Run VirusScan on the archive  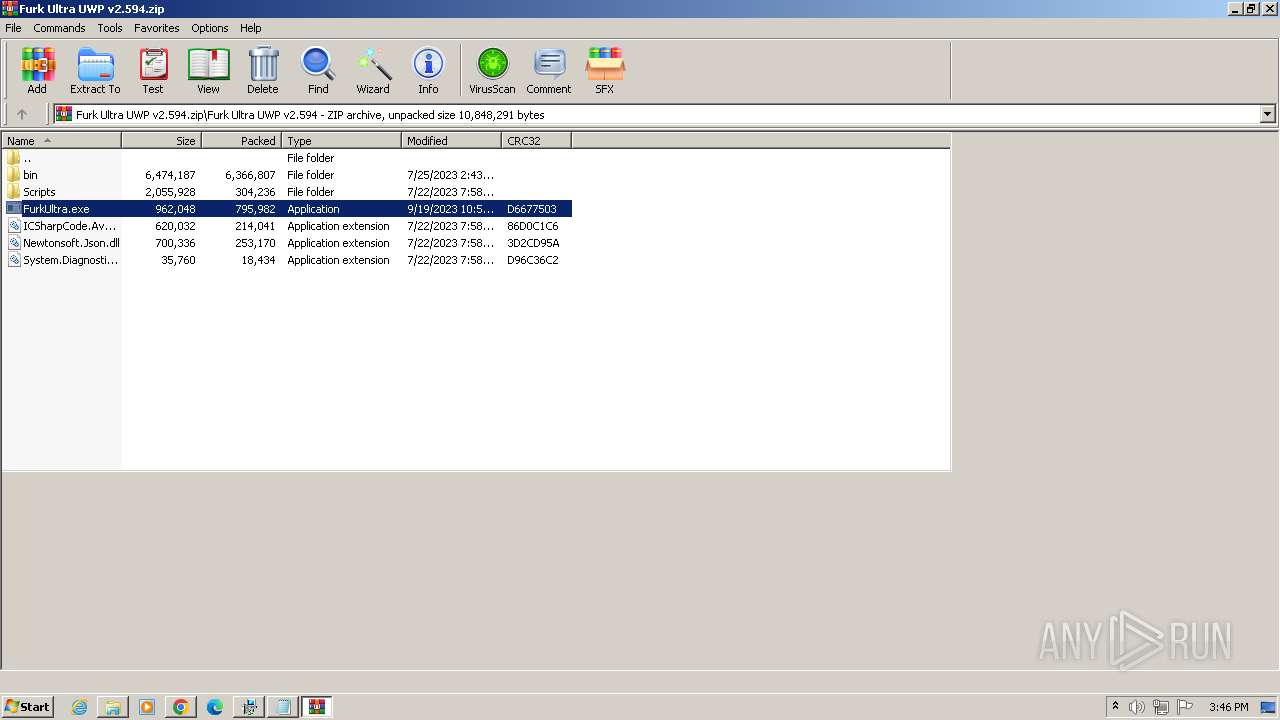click(x=492, y=70)
